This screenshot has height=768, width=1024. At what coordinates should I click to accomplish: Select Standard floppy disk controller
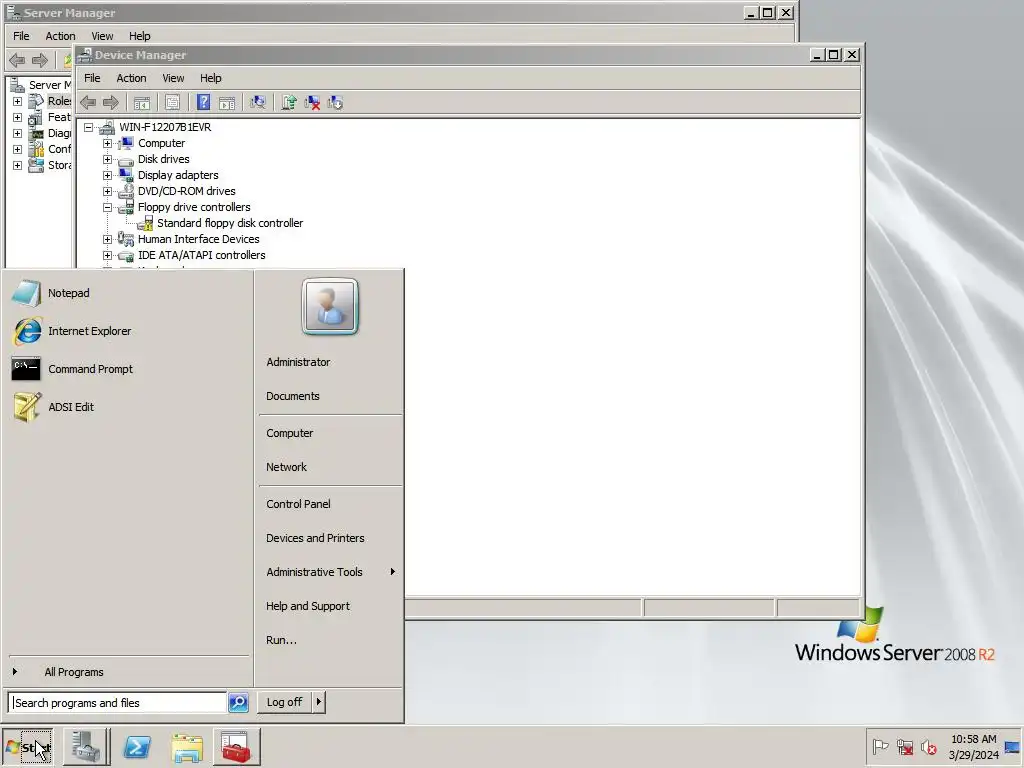pyautogui.click(x=230, y=223)
